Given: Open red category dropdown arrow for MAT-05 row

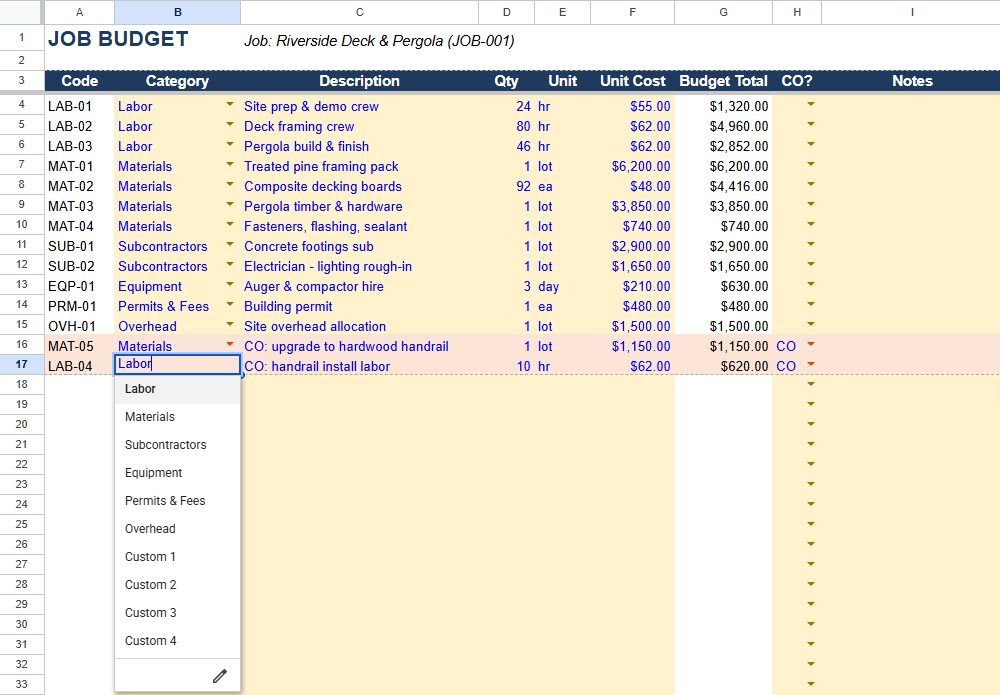Looking at the screenshot, I should click(230, 344).
